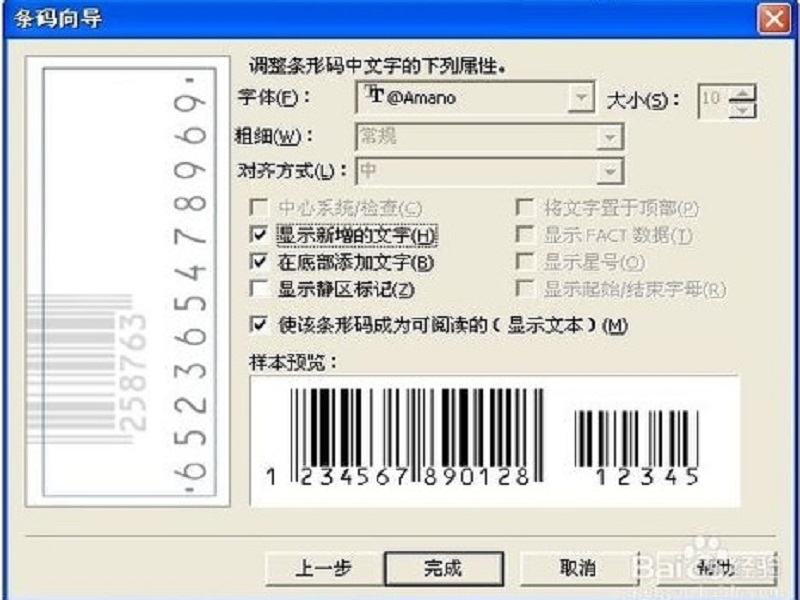Toggle 显示 FACT 数据(T) checkbox
800x600 pixels.
[524, 235]
